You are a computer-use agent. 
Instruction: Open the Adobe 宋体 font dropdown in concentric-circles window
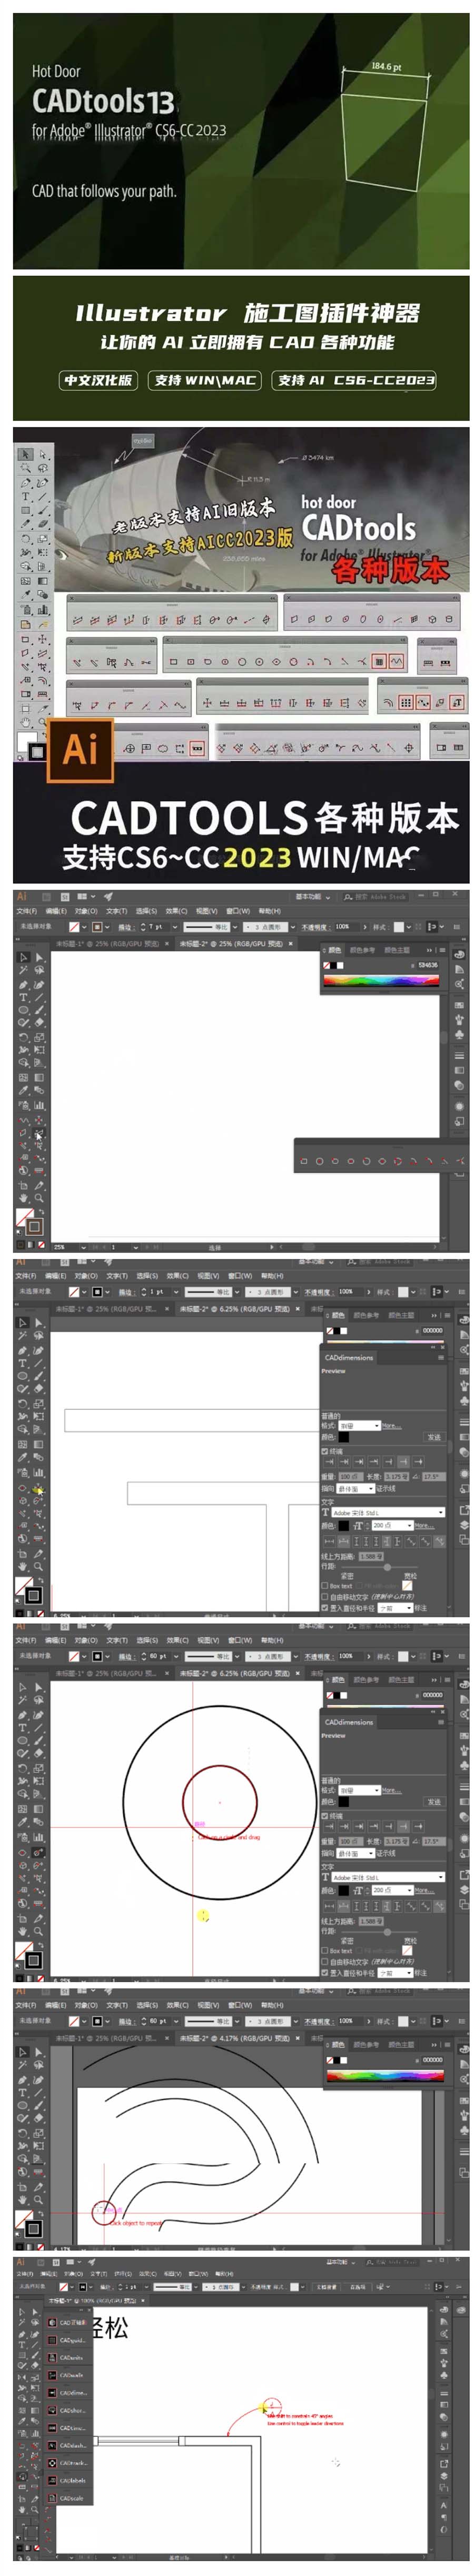click(x=388, y=1878)
